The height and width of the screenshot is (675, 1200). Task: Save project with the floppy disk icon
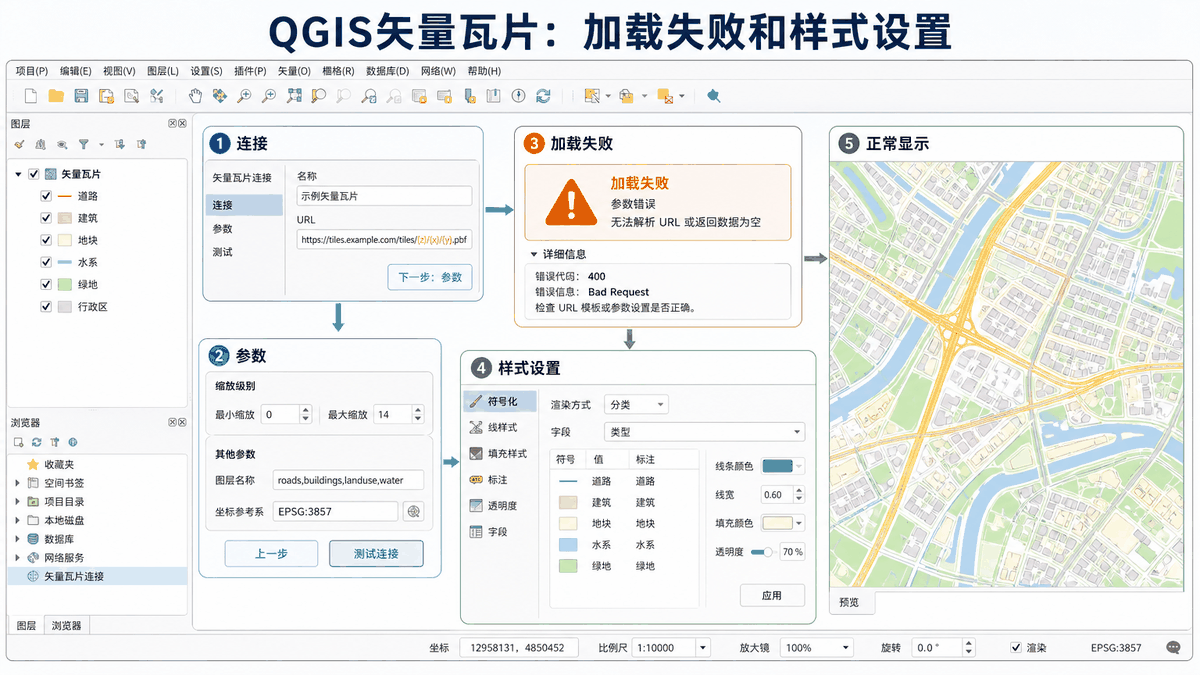(x=81, y=96)
